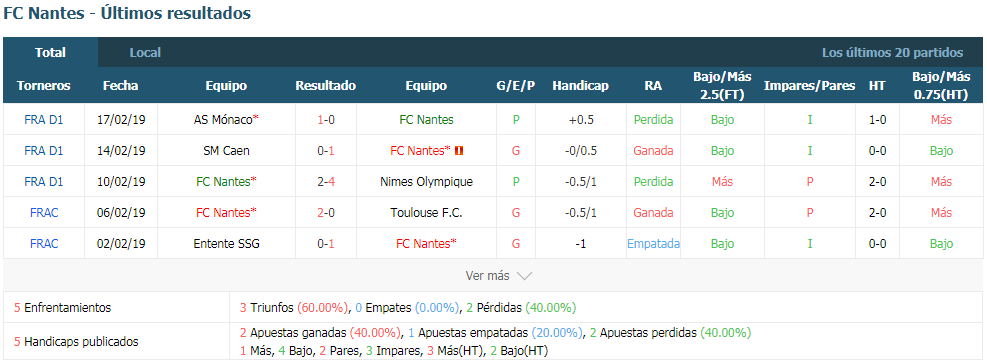Image resolution: width=987 pixels, height=361 pixels.
Task: Click the 1-0 result against AS Mónaco
Action: click(x=325, y=119)
